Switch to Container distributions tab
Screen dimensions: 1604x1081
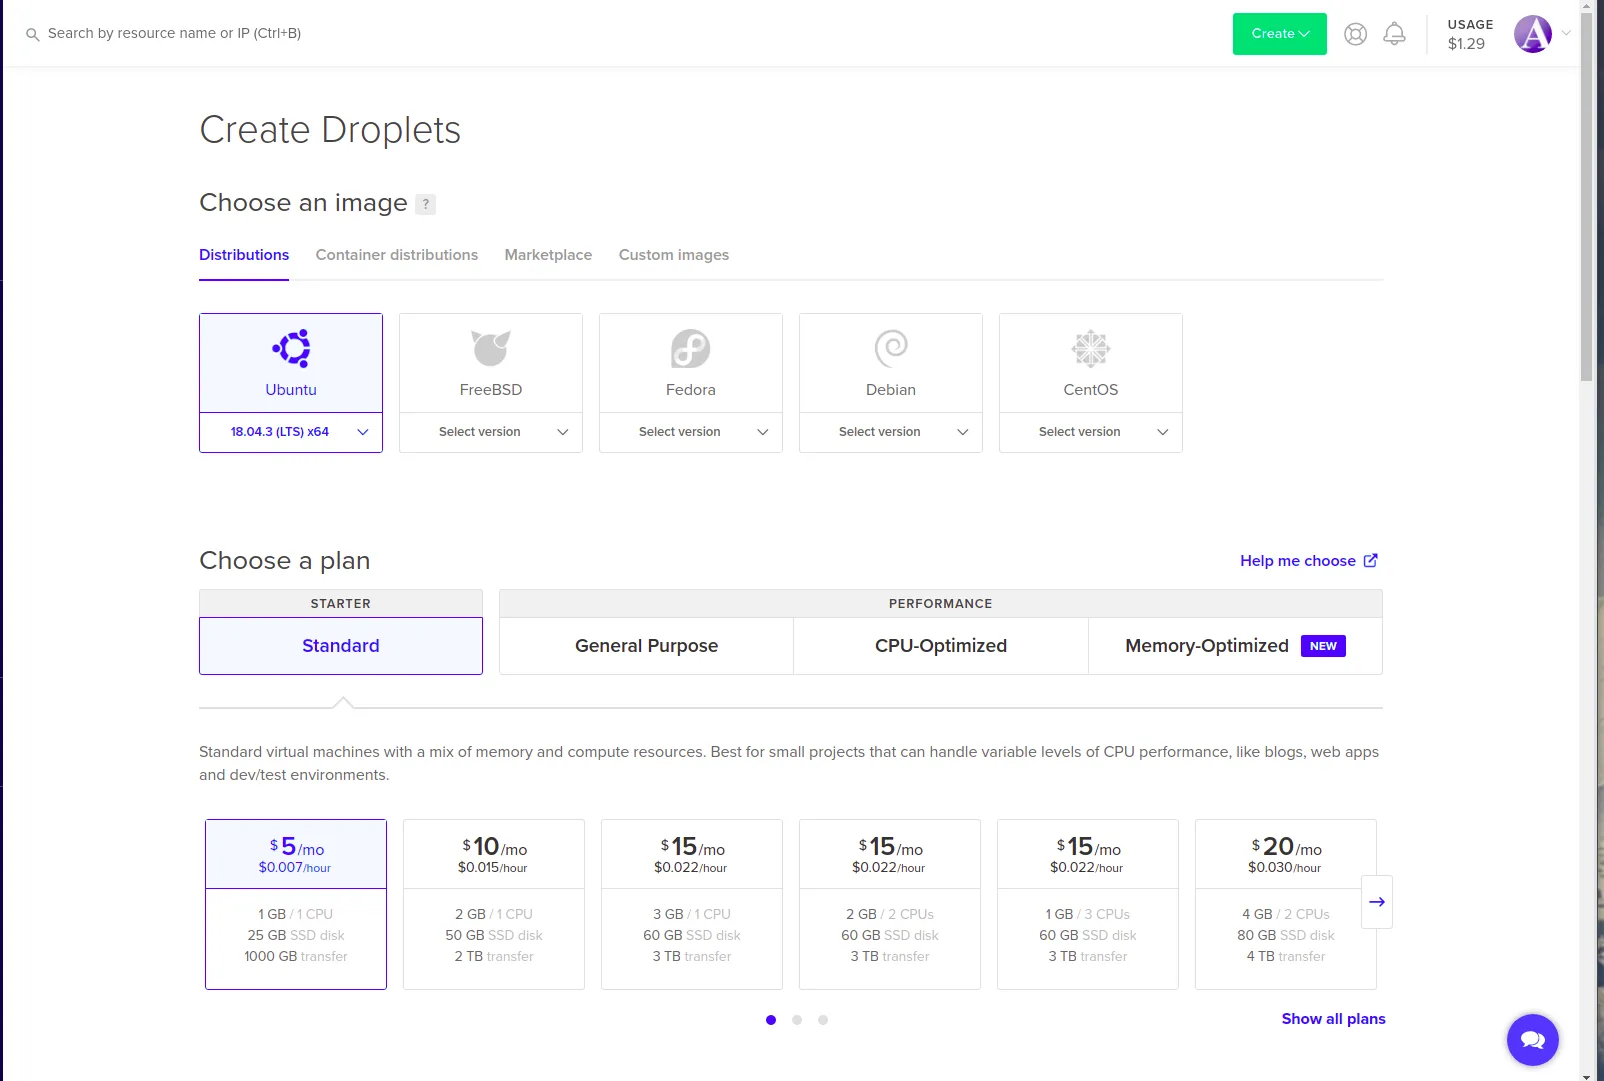[397, 255]
